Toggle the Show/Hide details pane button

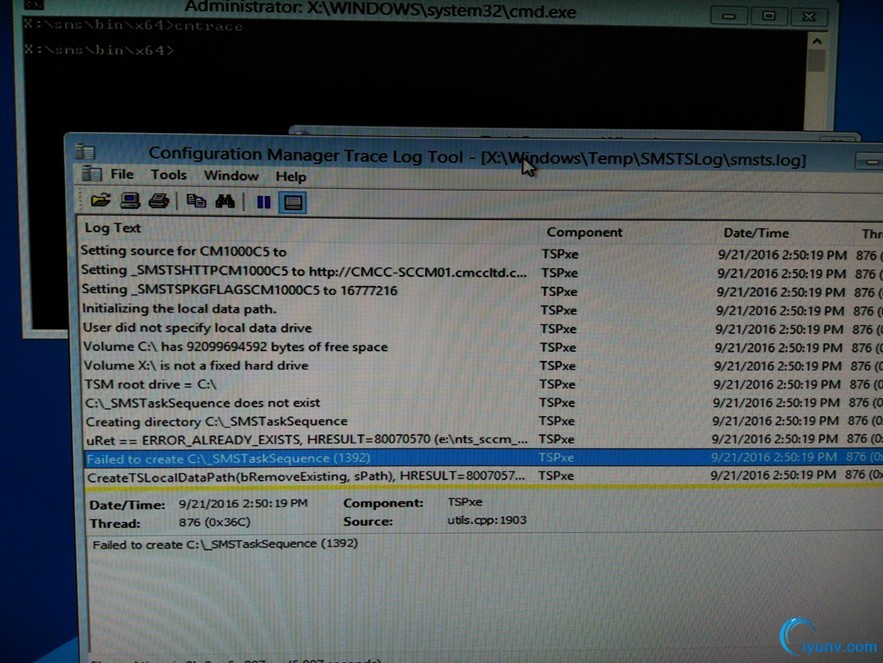coord(293,203)
